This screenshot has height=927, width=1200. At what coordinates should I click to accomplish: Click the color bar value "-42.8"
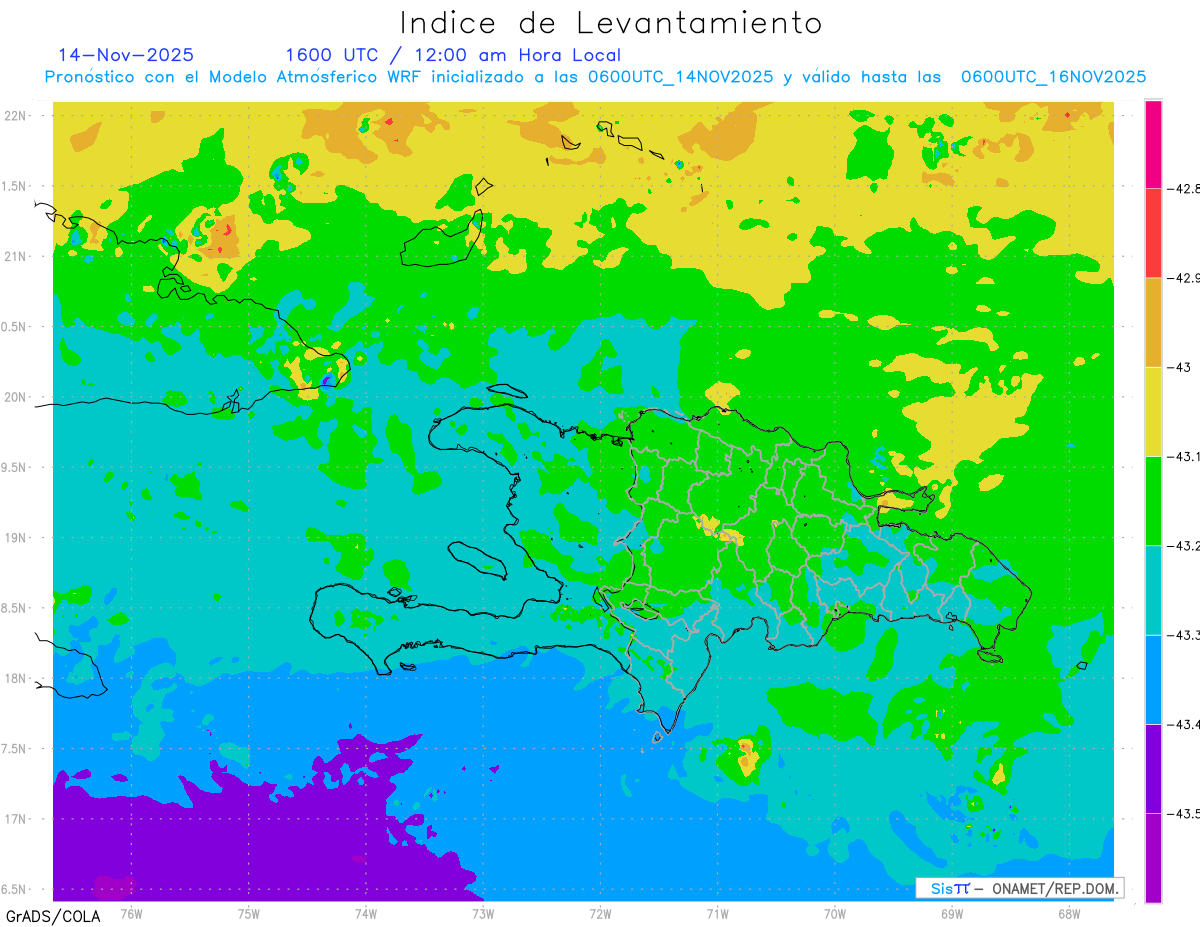pyautogui.click(x=1183, y=188)
